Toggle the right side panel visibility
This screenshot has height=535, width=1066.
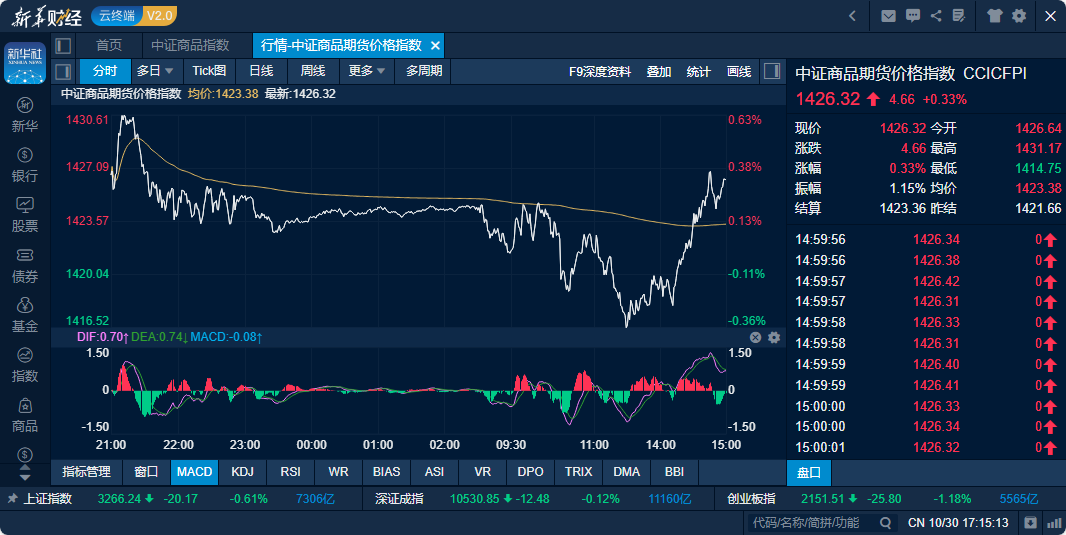(x=771, y=71)
